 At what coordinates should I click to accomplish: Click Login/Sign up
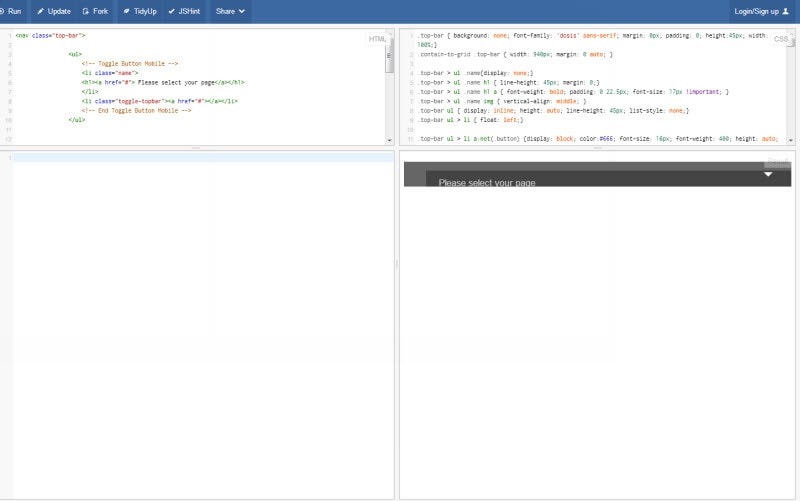(756, 11)
